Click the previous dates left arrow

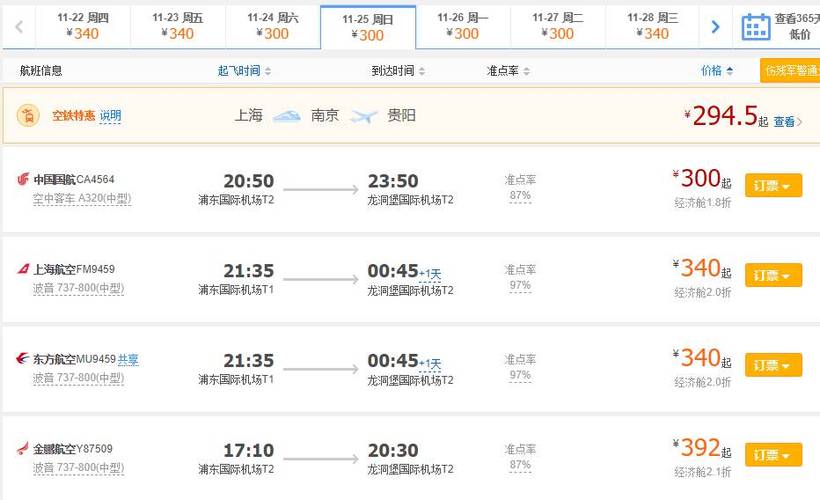pos(17,27)
